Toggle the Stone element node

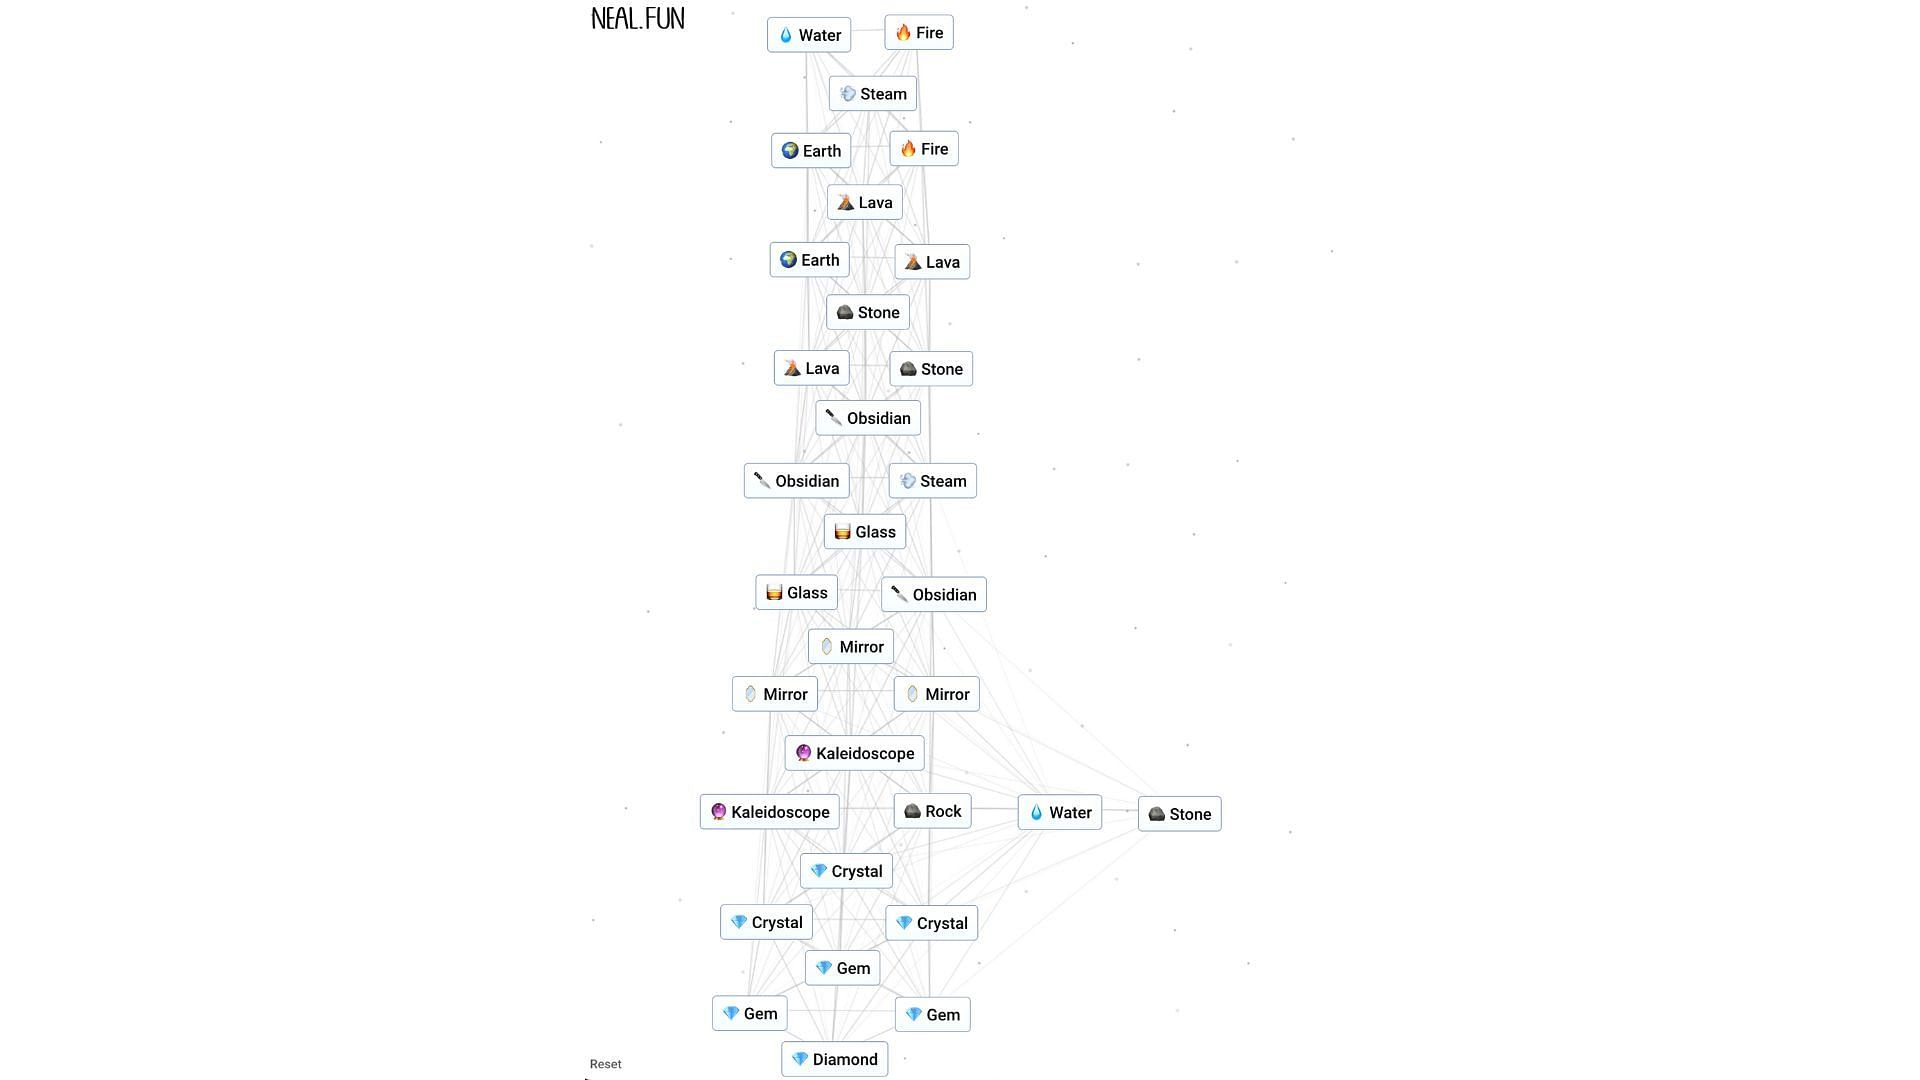click(x=866, y=313)
